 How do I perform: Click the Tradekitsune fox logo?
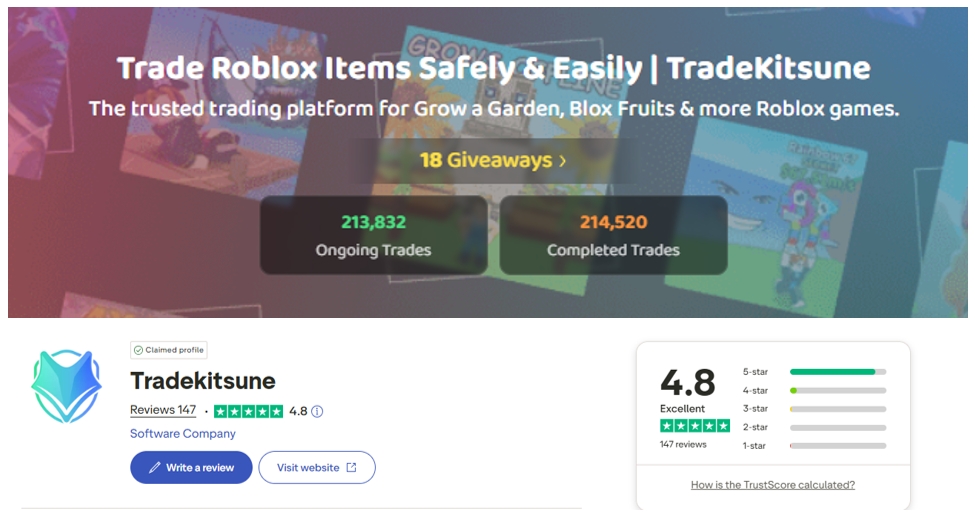click(67, 385)
